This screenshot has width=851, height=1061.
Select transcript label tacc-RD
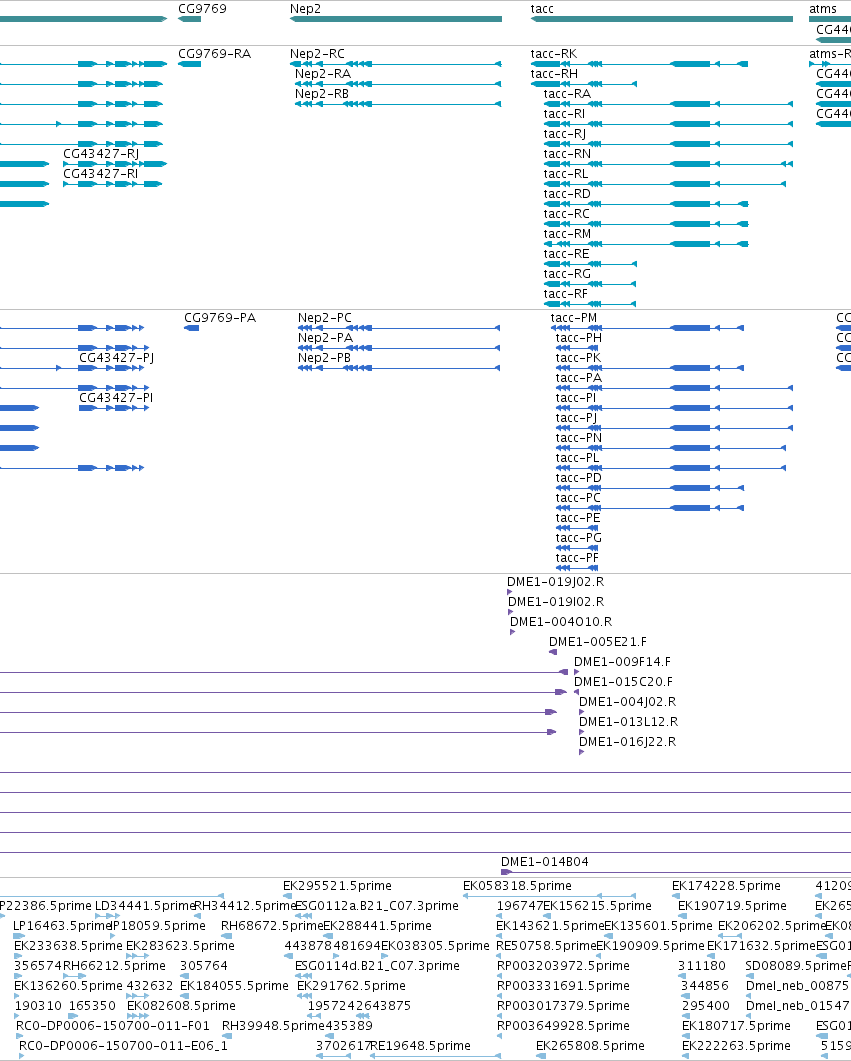567,194
